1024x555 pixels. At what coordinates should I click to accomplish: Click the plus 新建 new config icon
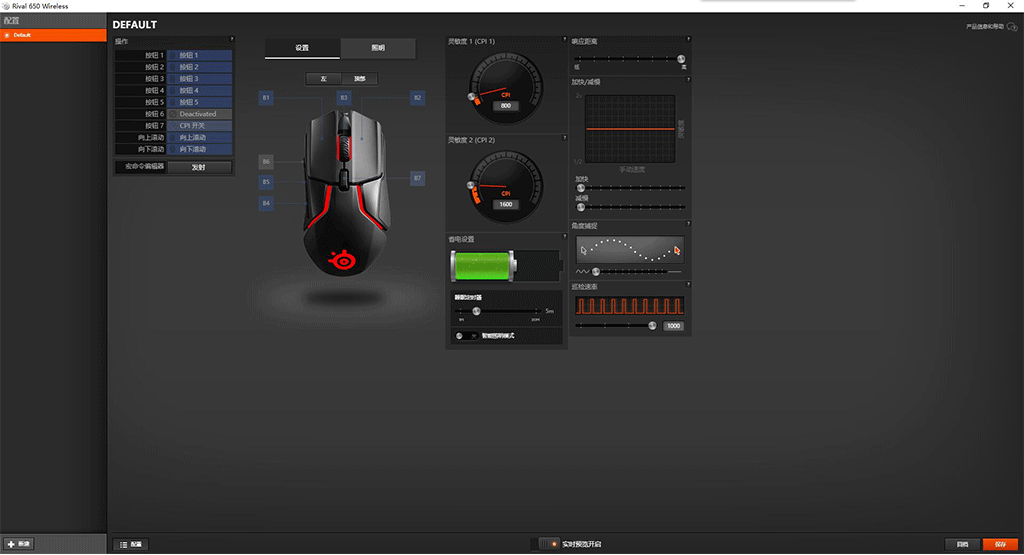(x=11, y=544)
